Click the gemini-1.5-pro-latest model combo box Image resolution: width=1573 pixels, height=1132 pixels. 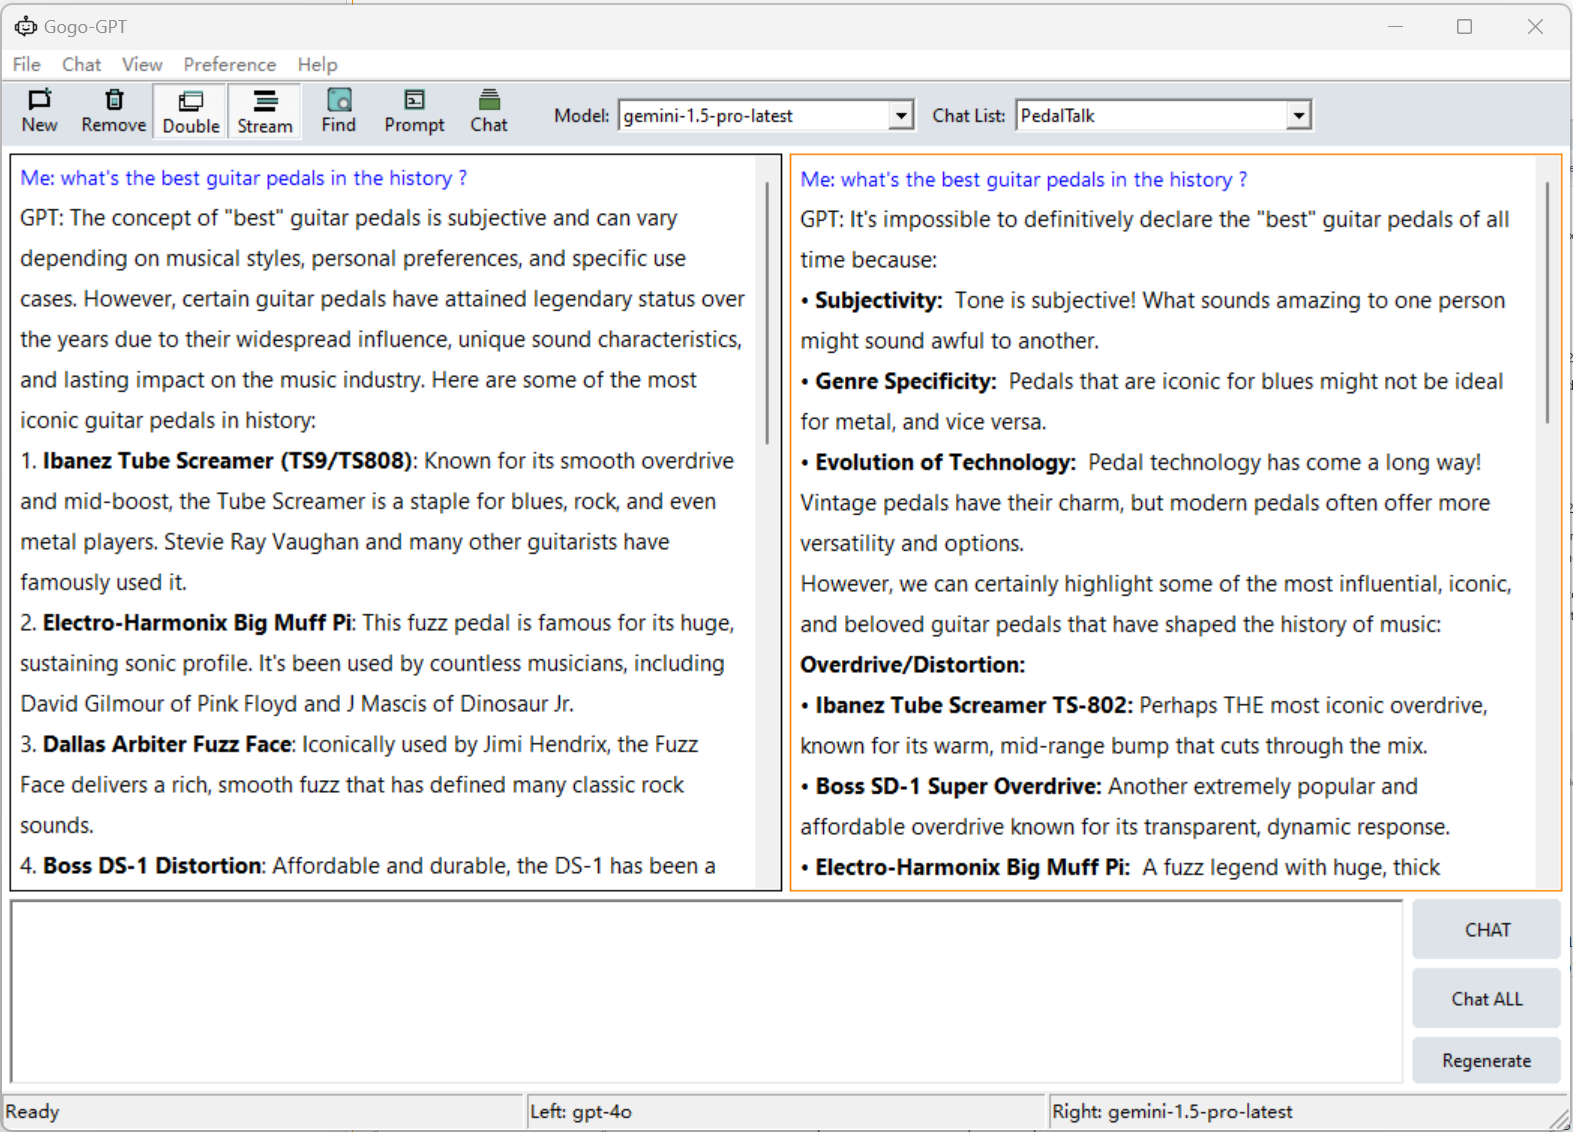tap(765, 116)
